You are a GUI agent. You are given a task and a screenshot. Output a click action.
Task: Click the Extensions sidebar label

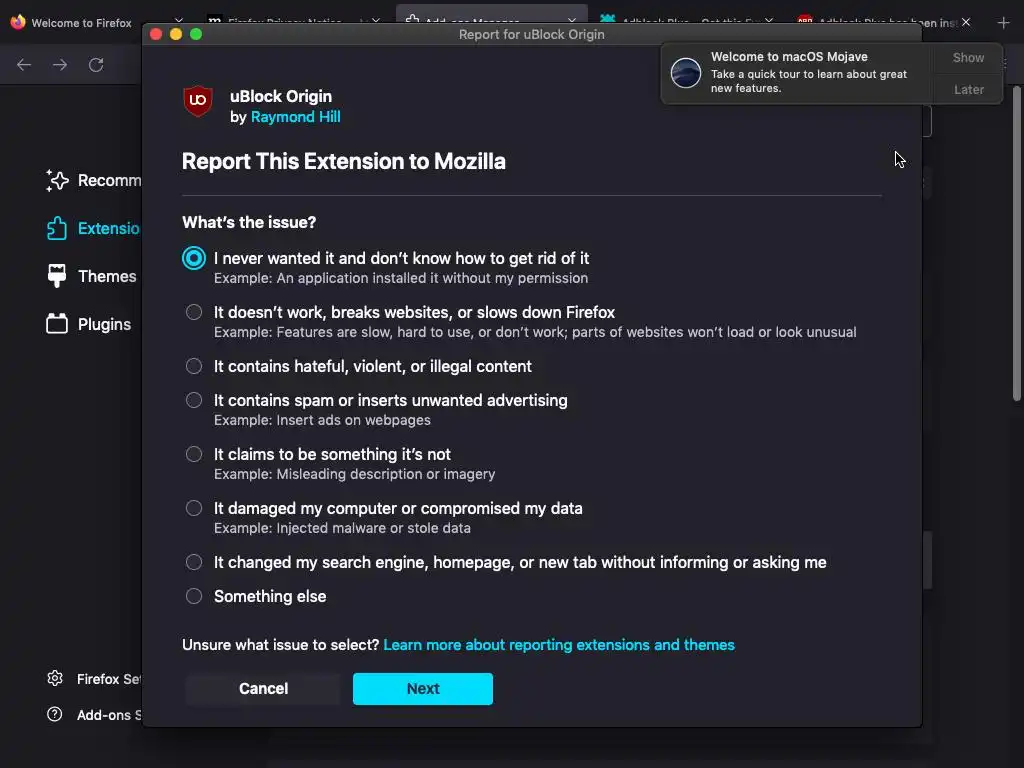pyautogui.click(x=108, y=229)
